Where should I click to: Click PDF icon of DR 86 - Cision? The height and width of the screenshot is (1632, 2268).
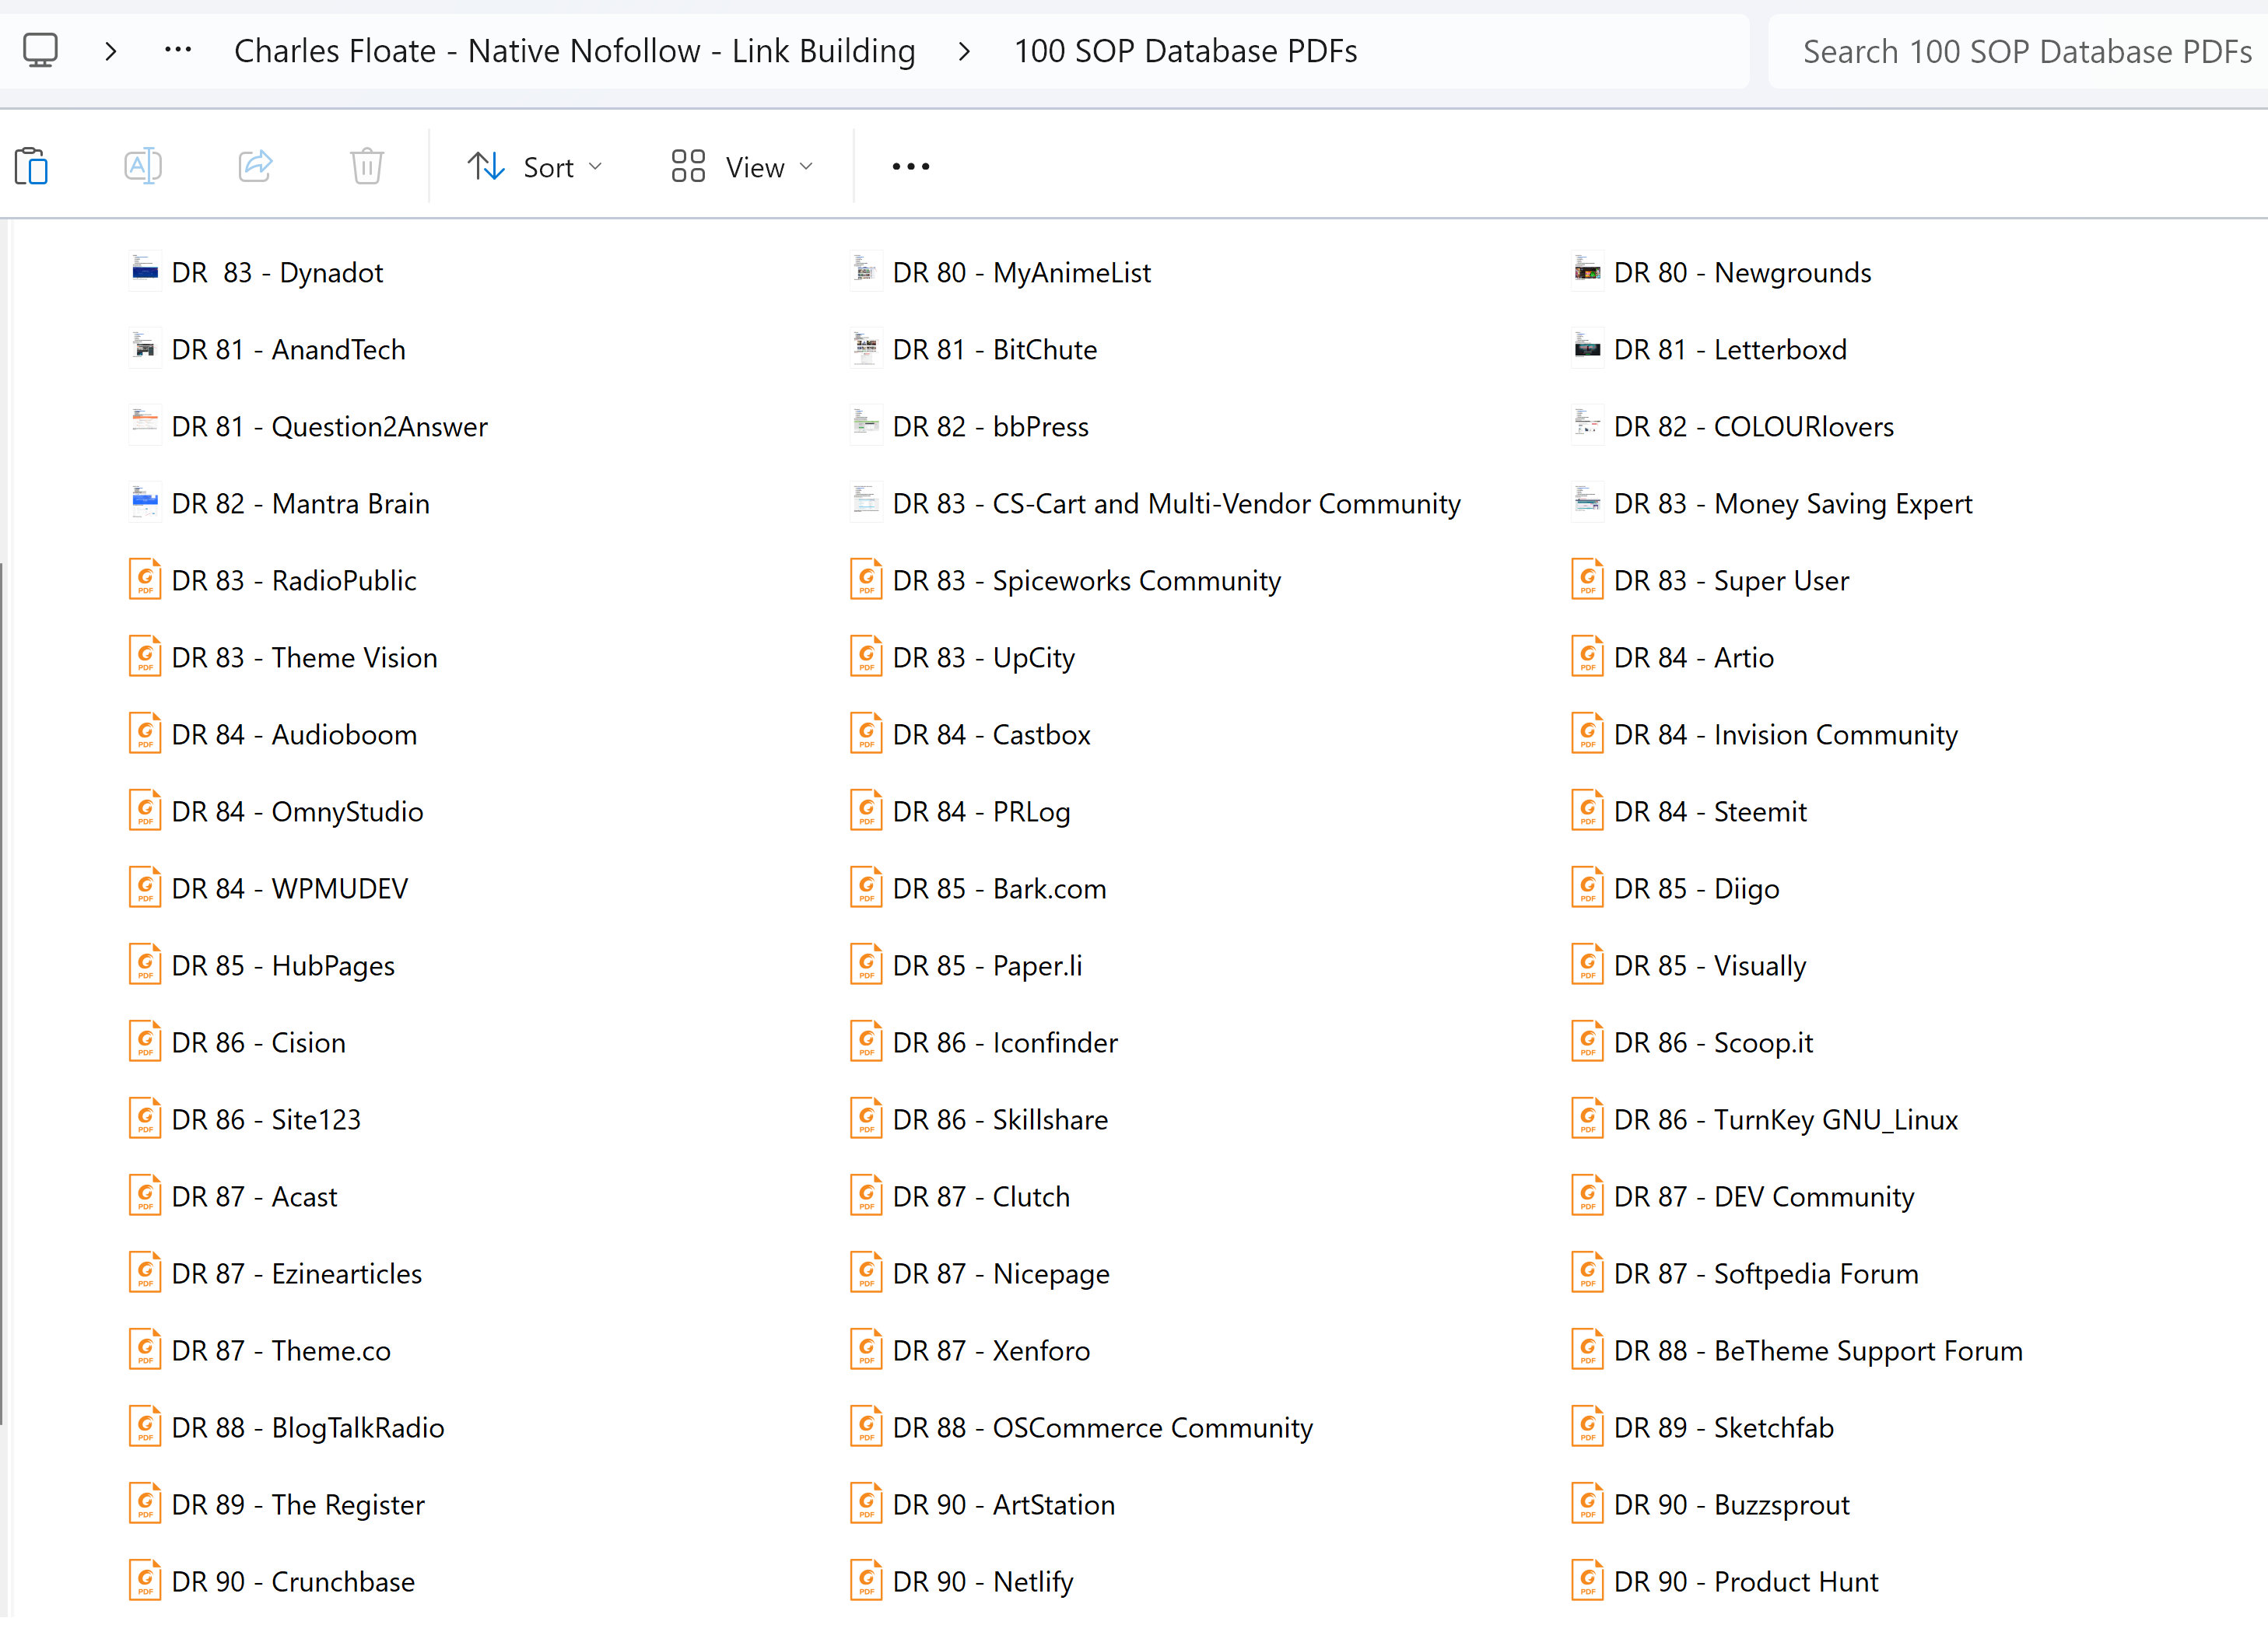[x=146, y=1042]
